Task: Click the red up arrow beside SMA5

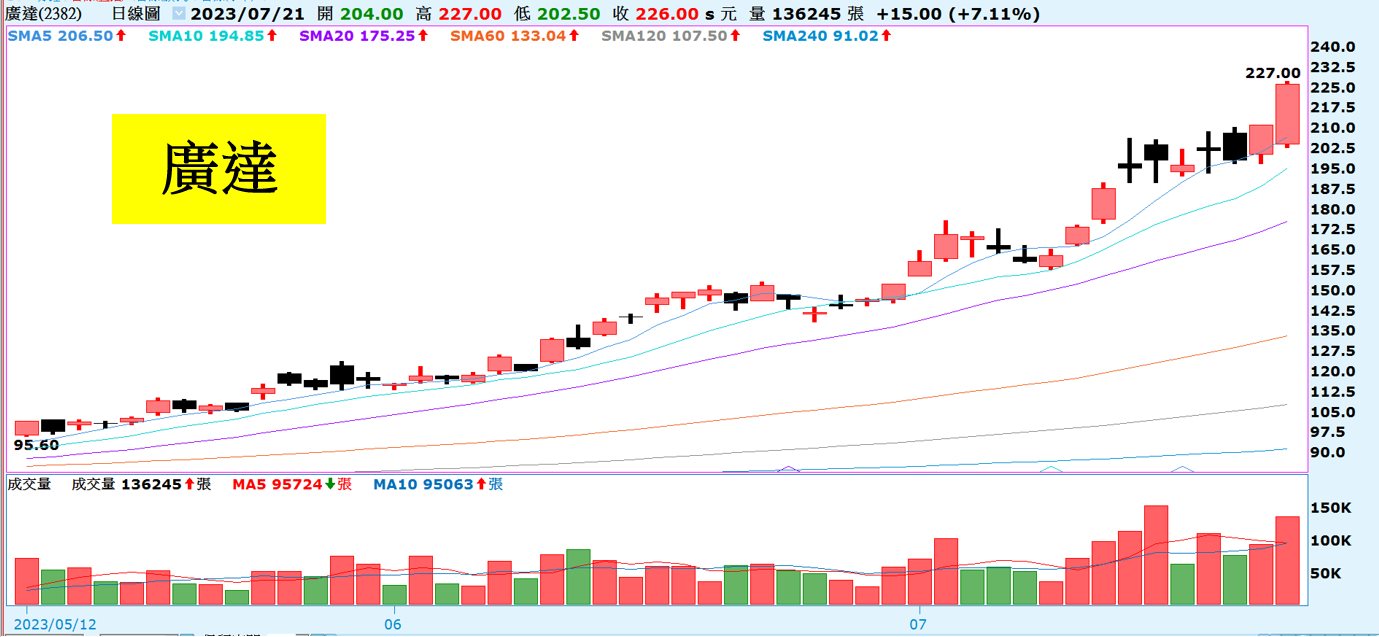Action: pos(121,36)
